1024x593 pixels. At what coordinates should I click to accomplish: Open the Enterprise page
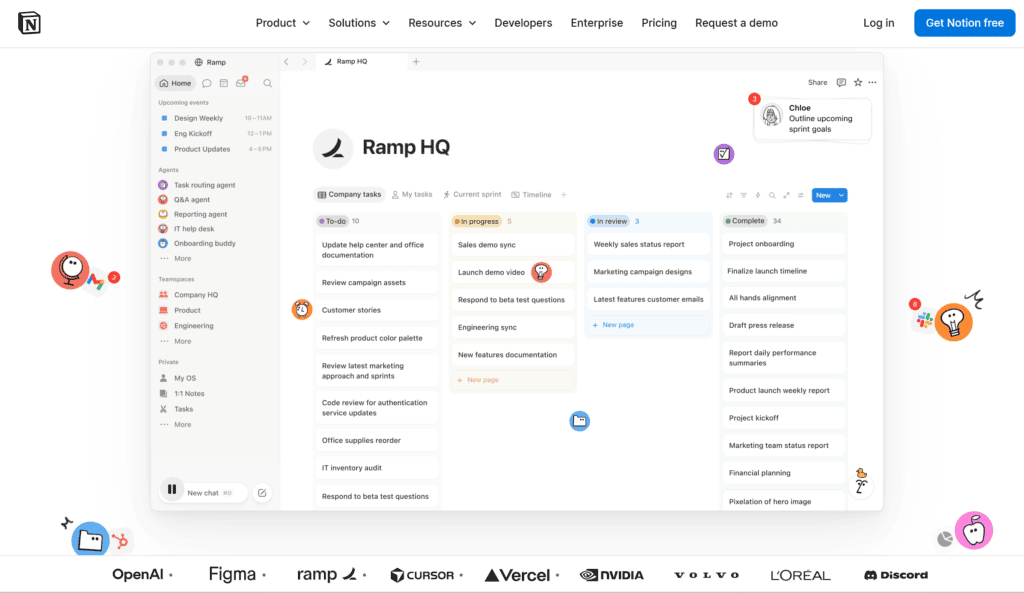pyautogui.click(x=596, y=23)
